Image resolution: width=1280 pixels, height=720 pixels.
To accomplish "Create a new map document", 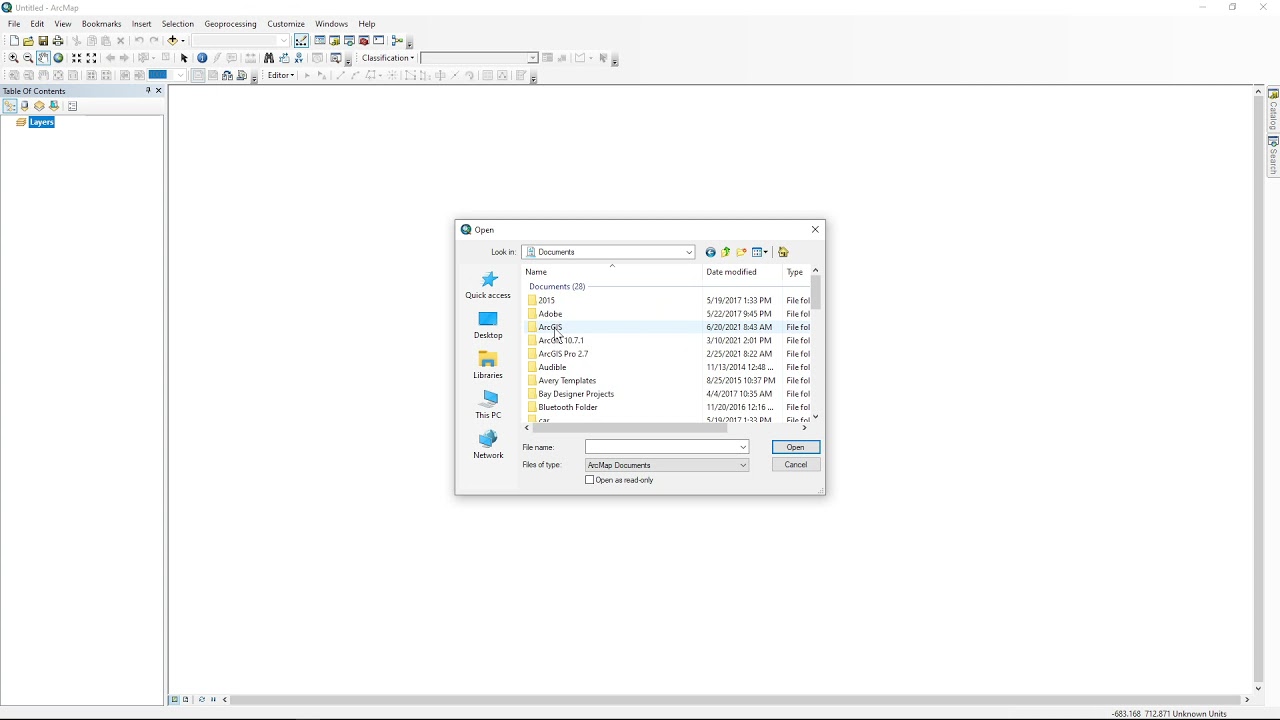I will 14,41.
